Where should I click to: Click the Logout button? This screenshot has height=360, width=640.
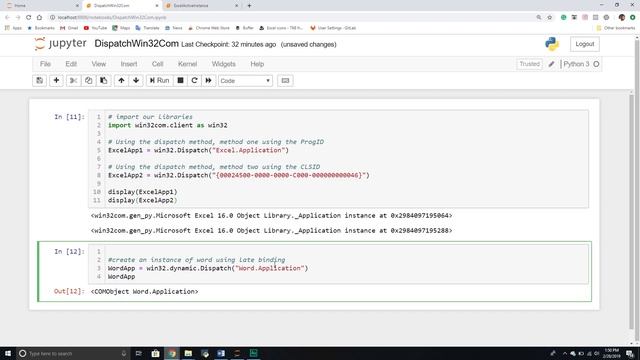pyautogui.click(x=584, y=44)
